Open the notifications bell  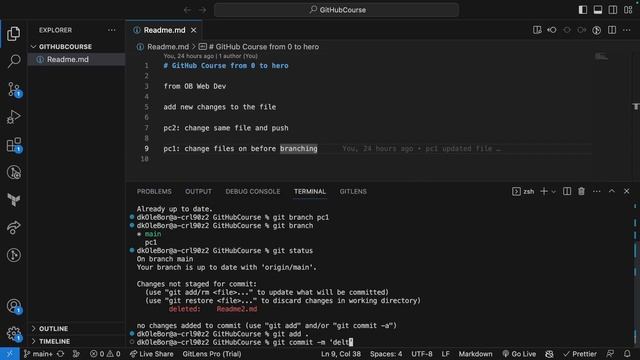627,354
